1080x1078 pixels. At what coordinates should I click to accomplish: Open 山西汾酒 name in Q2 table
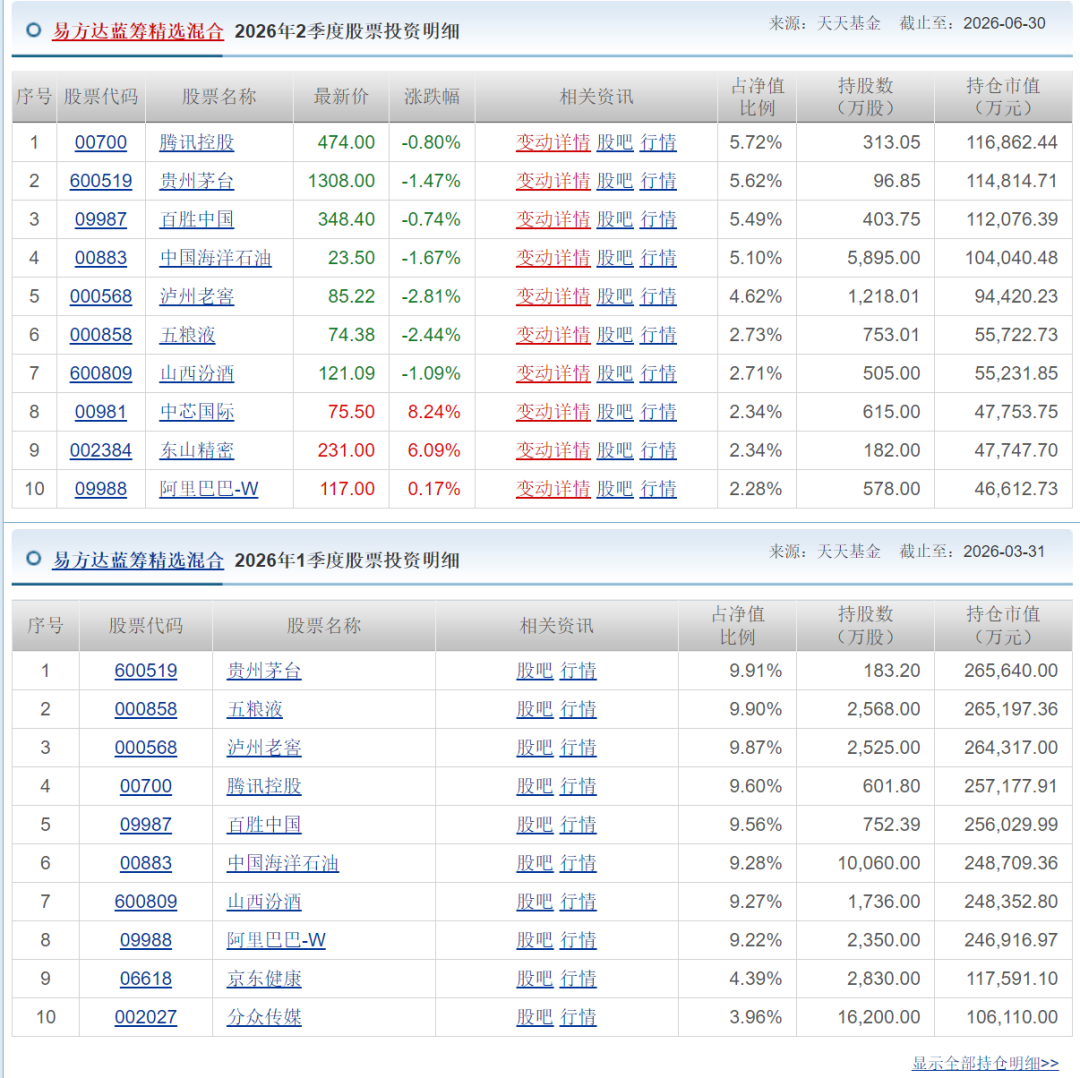(197, 374)
